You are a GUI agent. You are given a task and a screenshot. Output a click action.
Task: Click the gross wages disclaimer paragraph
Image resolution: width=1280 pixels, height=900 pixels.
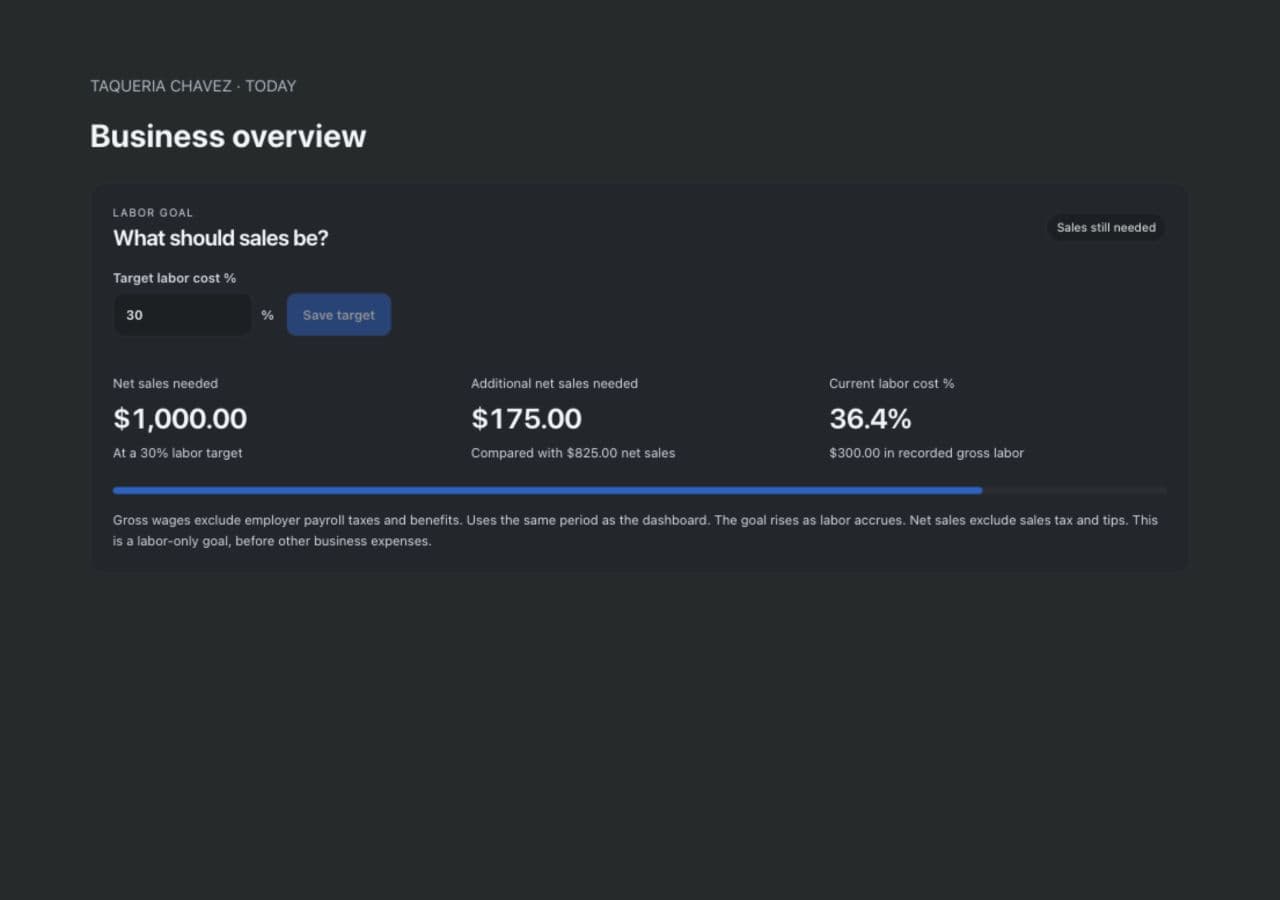635,531
